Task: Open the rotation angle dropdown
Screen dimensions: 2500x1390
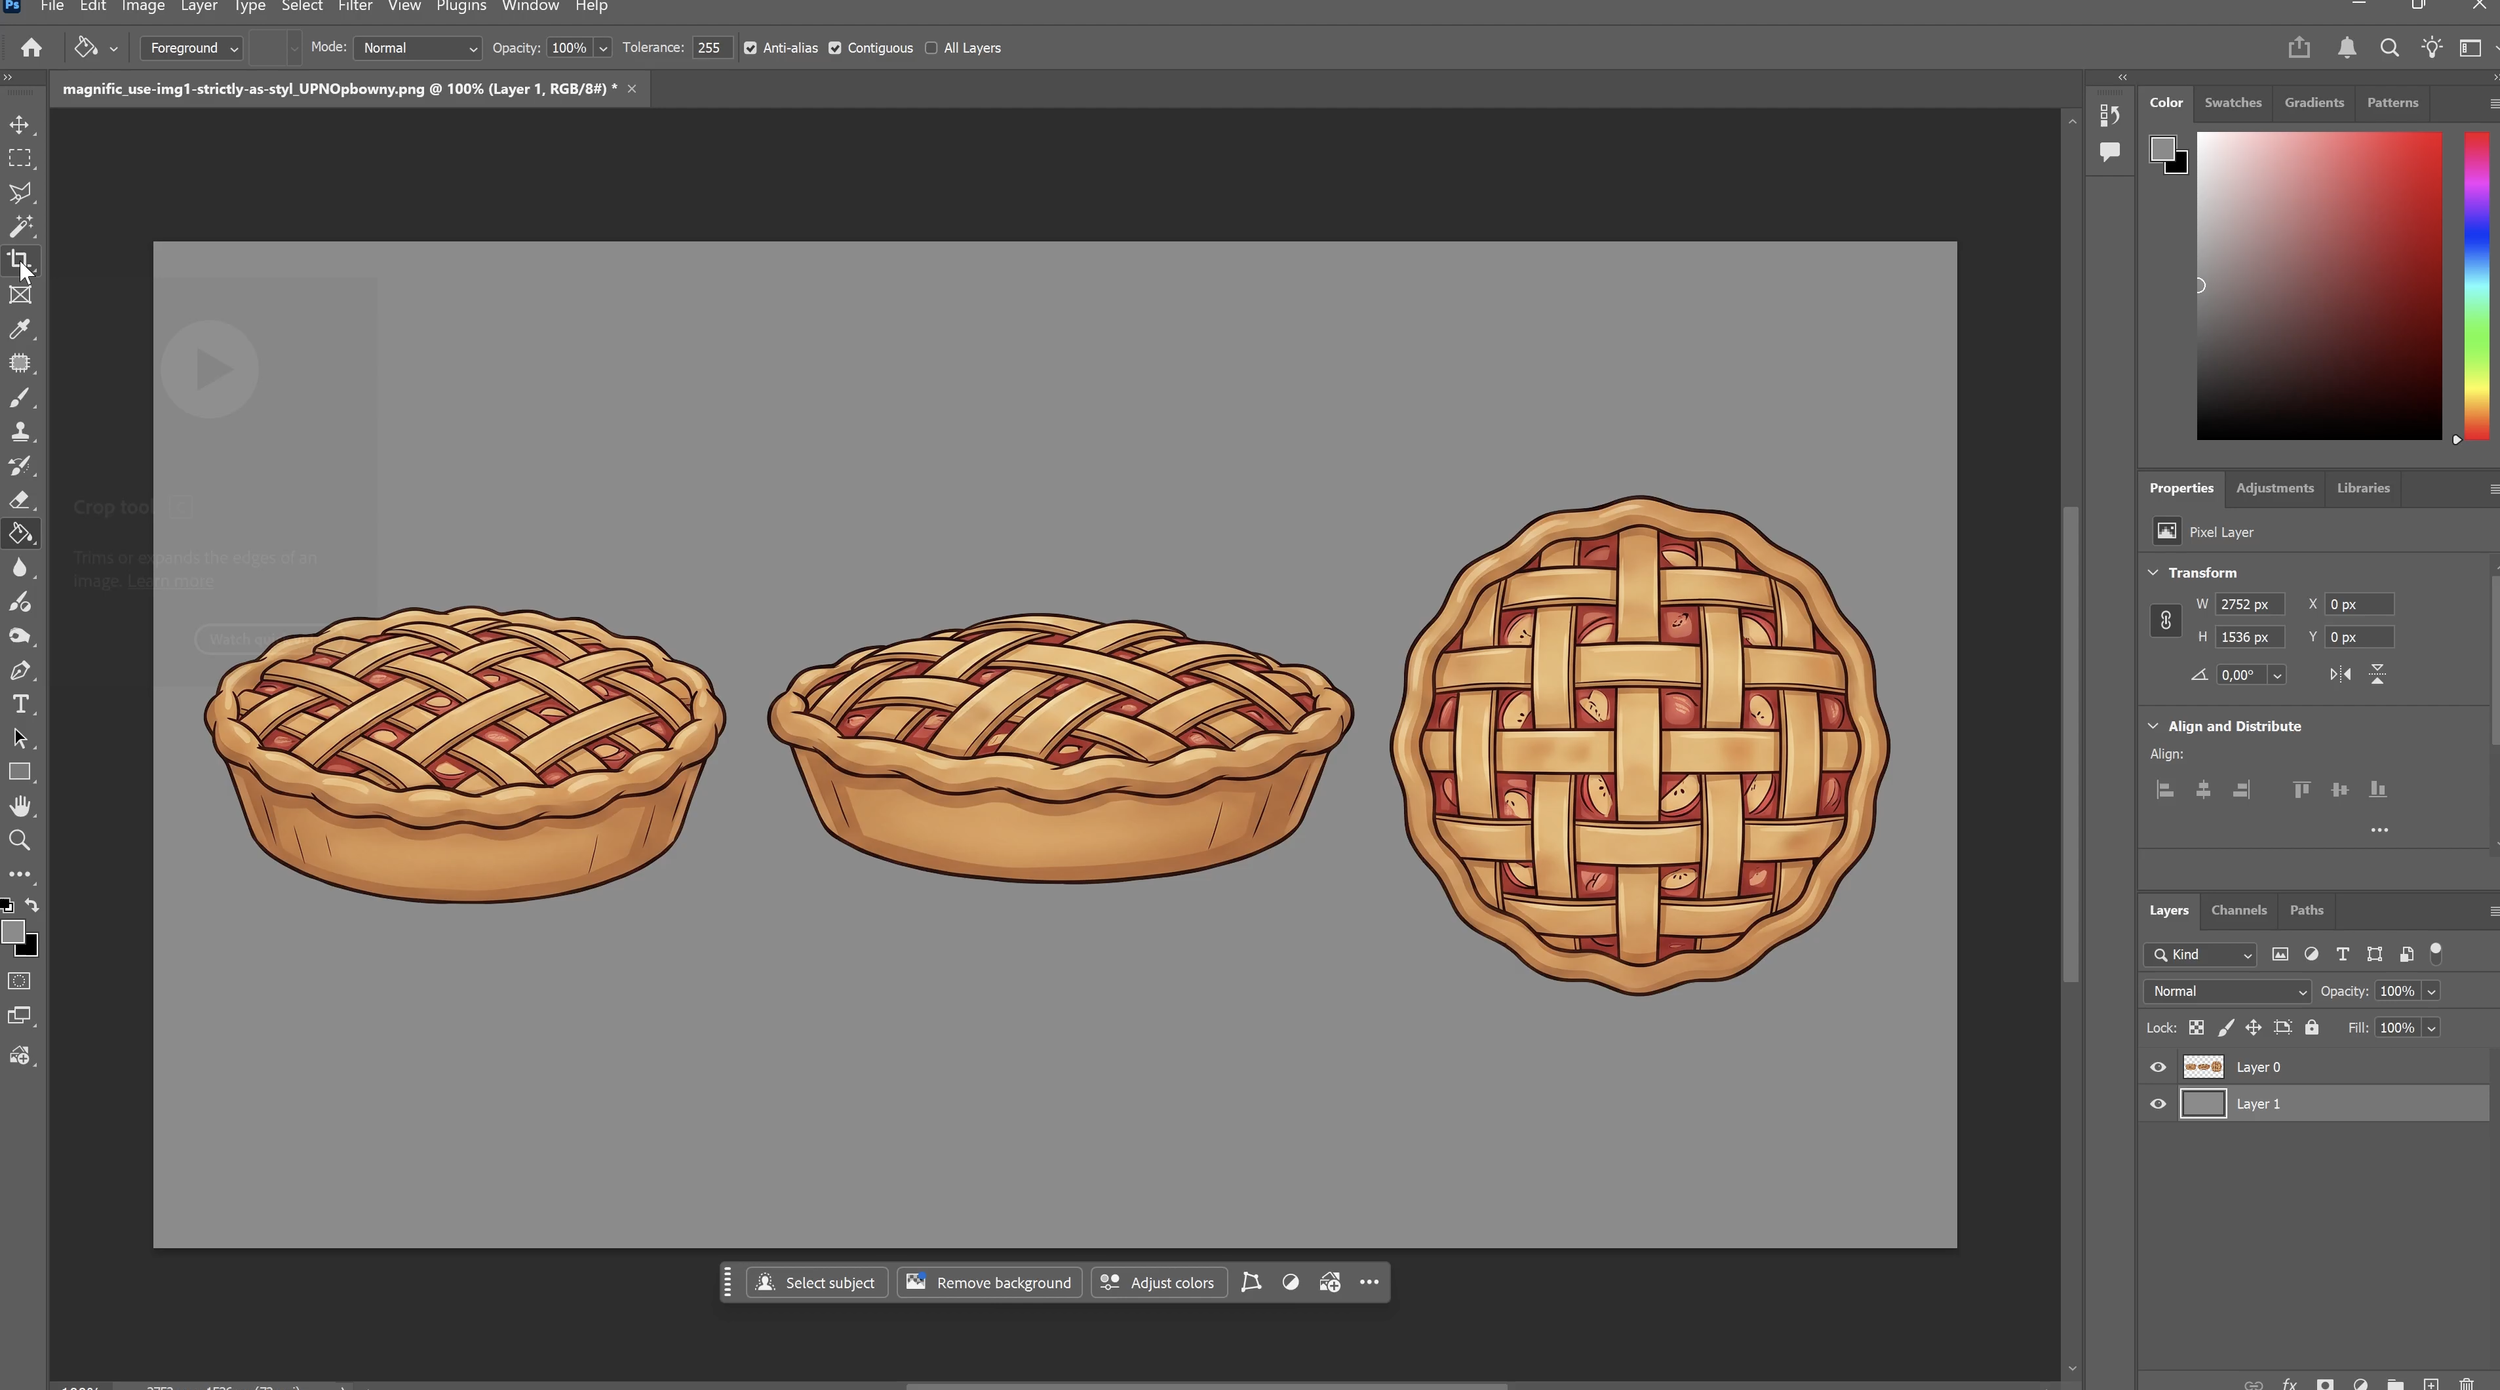Action: (2277, 675)
